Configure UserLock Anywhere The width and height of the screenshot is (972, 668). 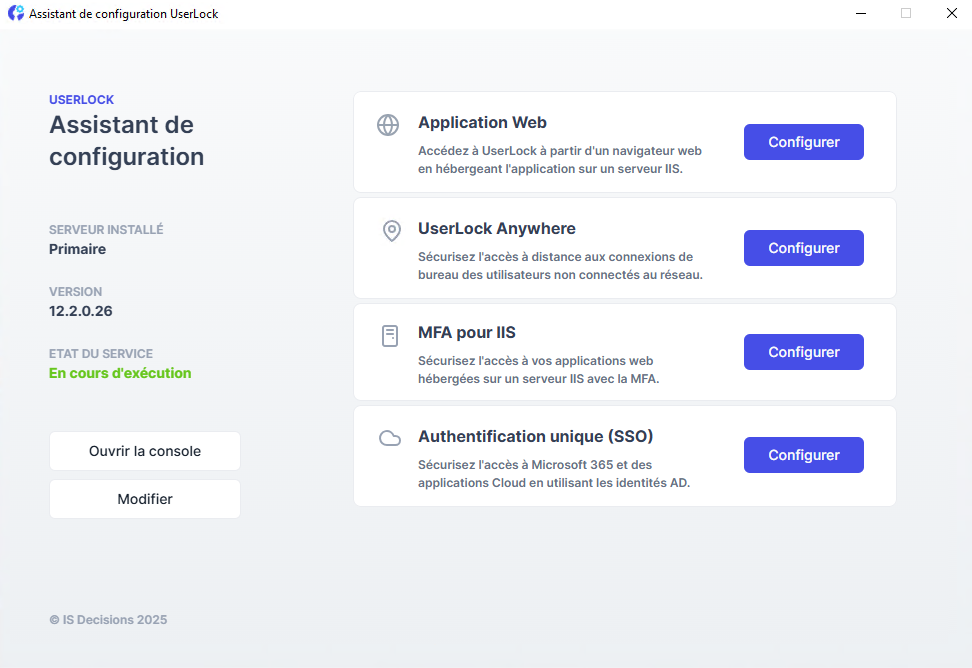(x=803, y=248)
